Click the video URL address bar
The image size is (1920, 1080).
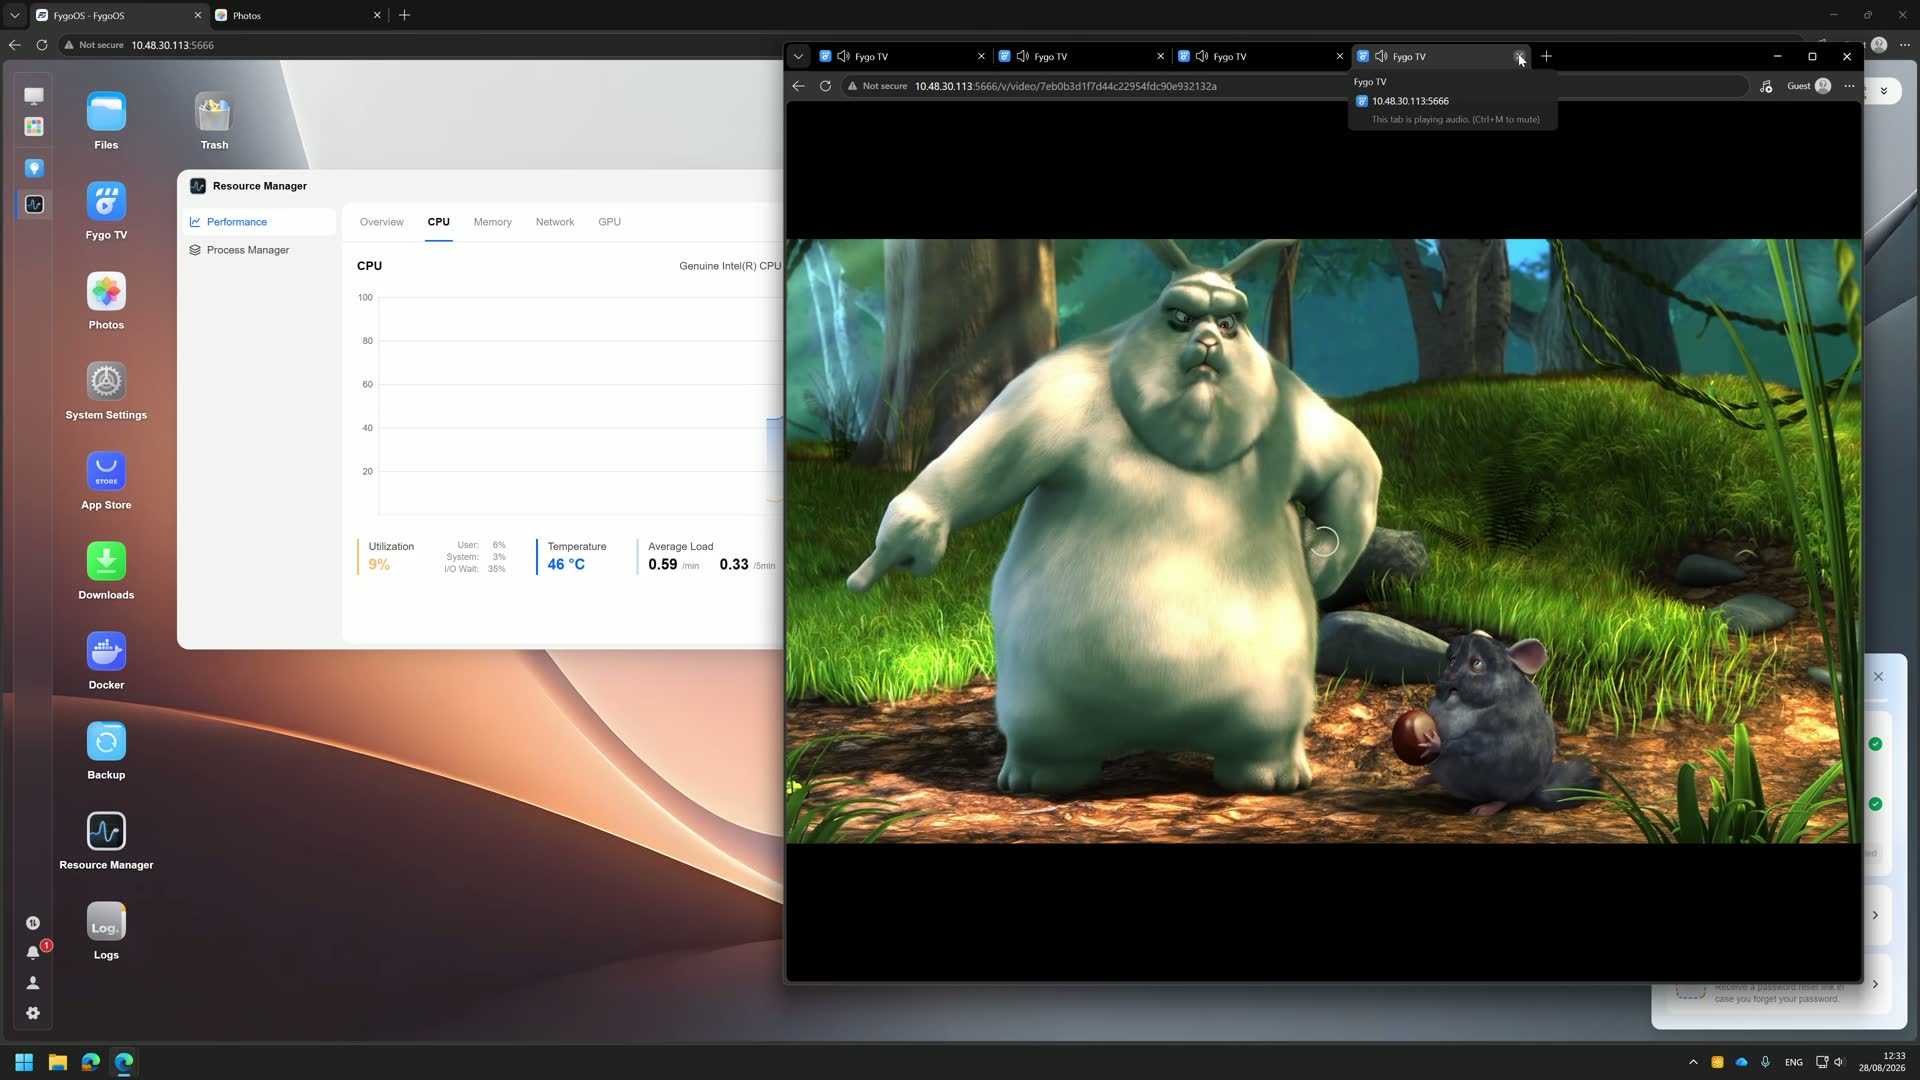point(1295,86)
